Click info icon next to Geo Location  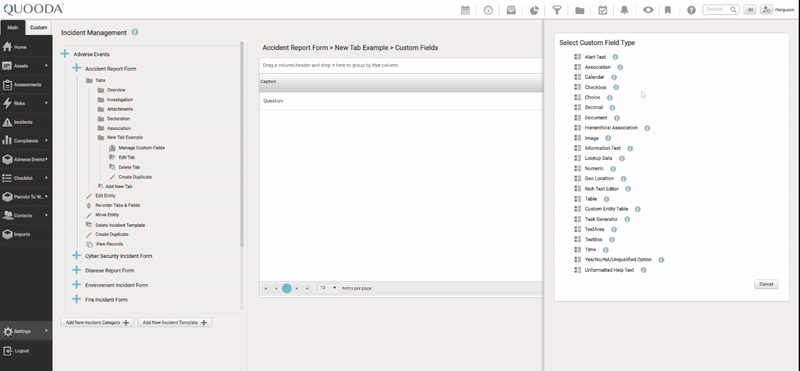[623, 179]
